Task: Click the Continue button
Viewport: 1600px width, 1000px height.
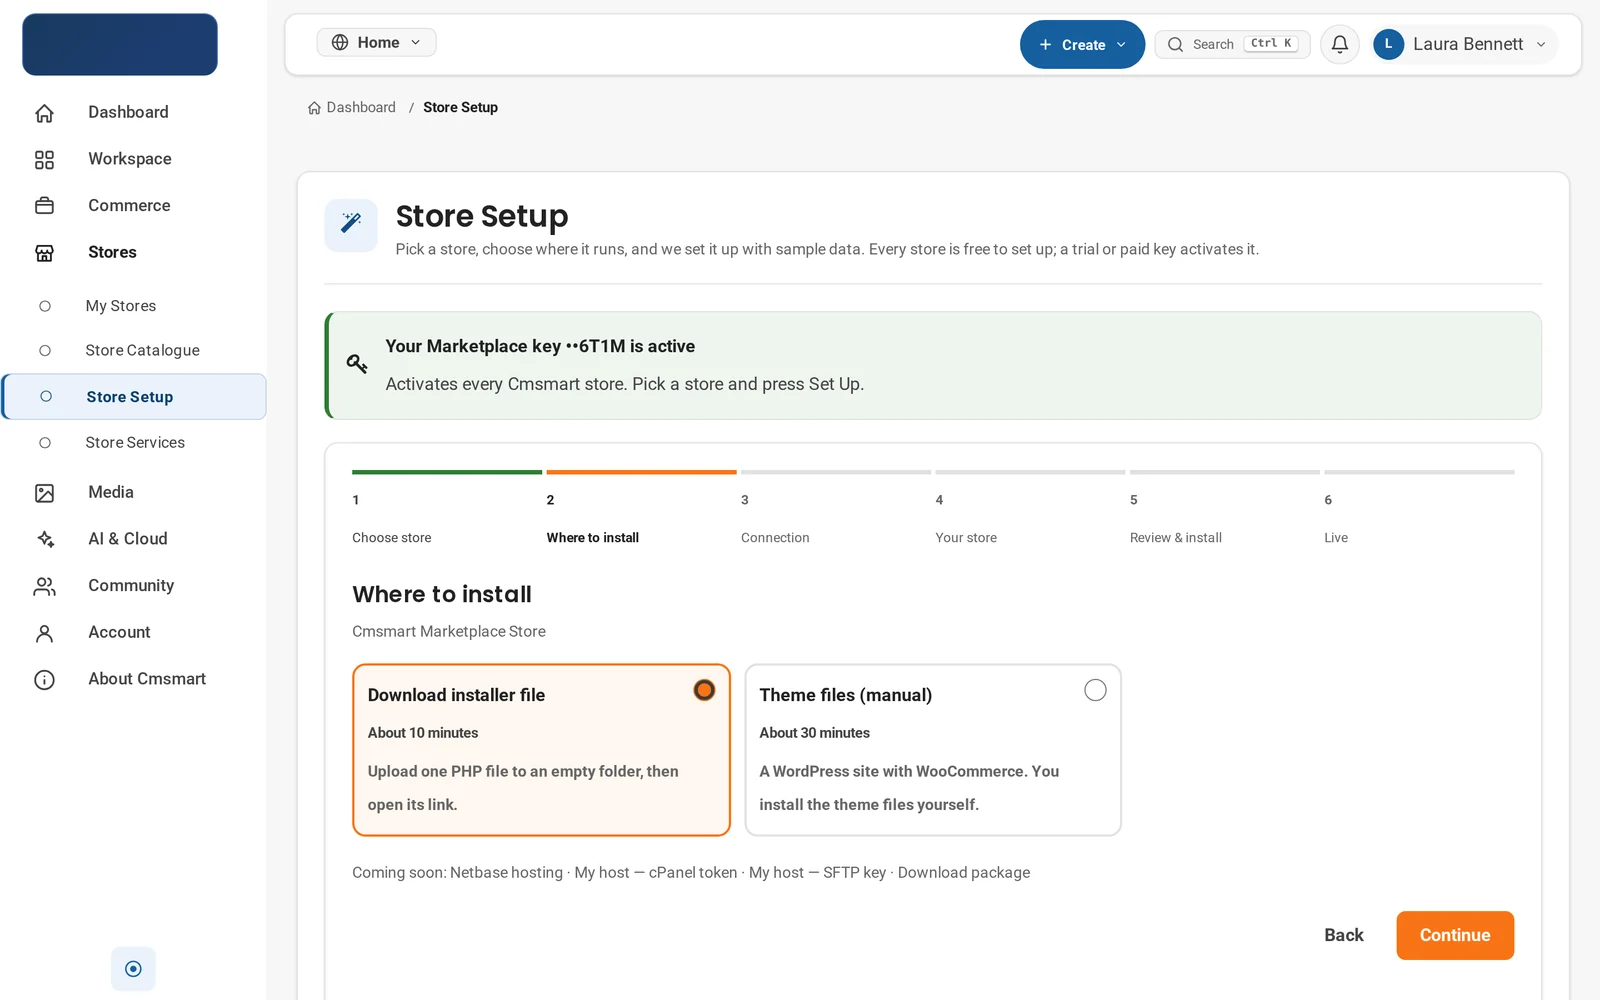Action: tap(1455, 935)
